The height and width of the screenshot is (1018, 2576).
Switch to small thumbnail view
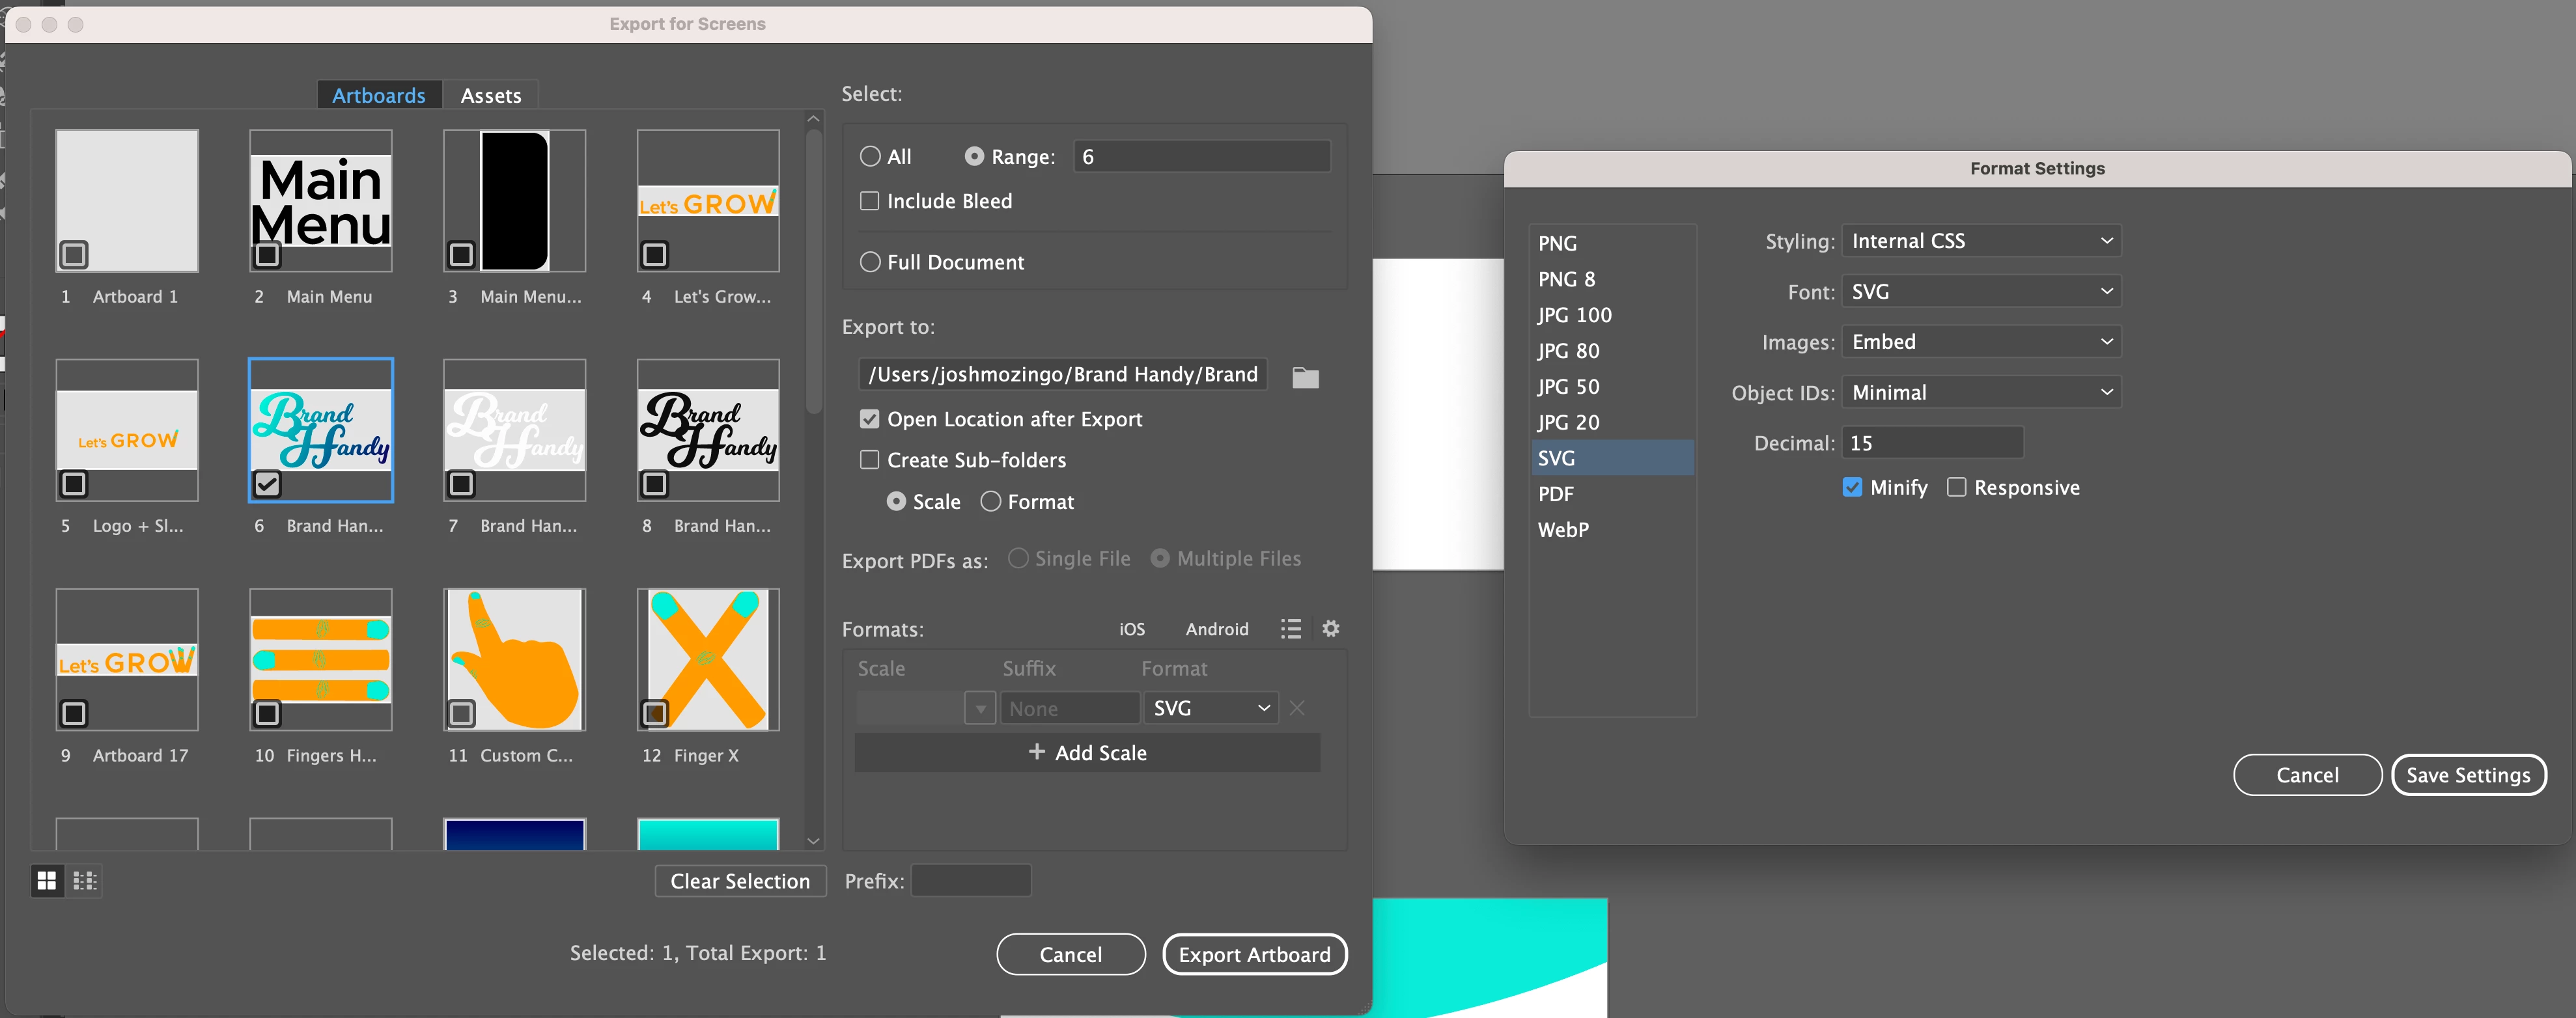point(85,880)
